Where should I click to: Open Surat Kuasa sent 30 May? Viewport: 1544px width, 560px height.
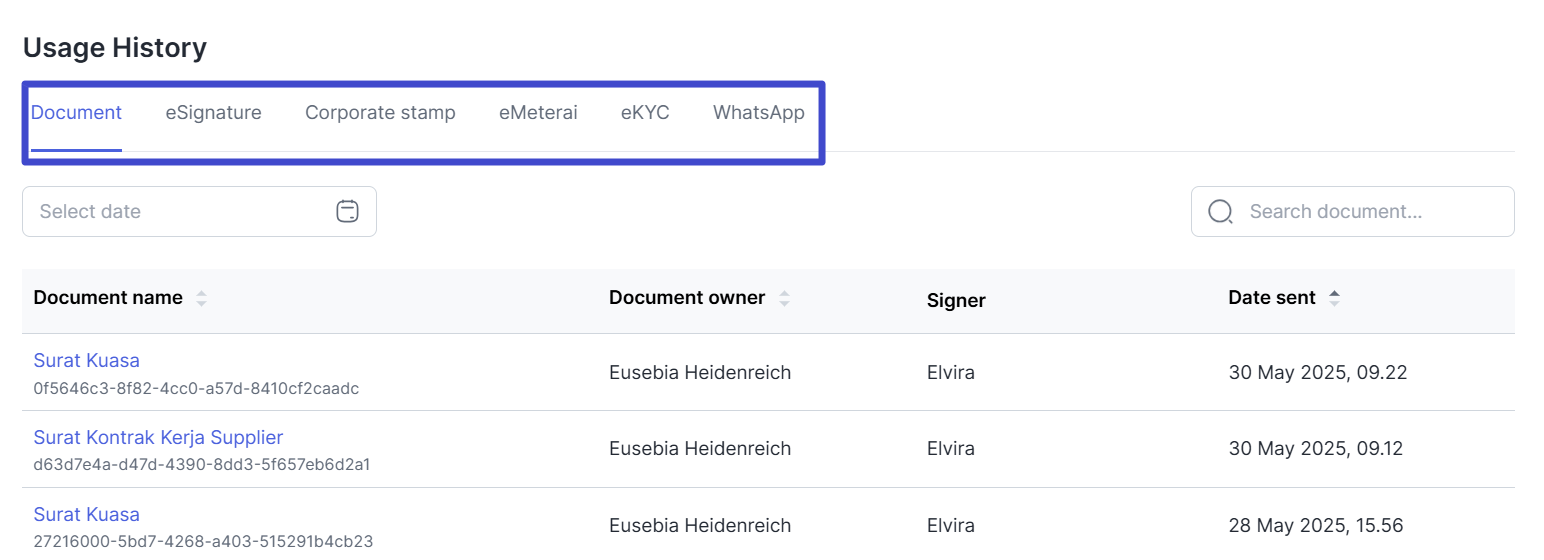tap(86, 360)
